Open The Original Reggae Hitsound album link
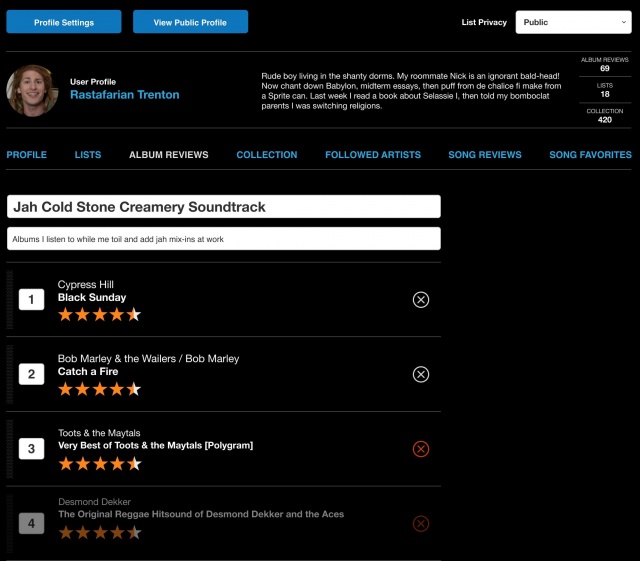This screenshot has height=561, width=640. 201,514
